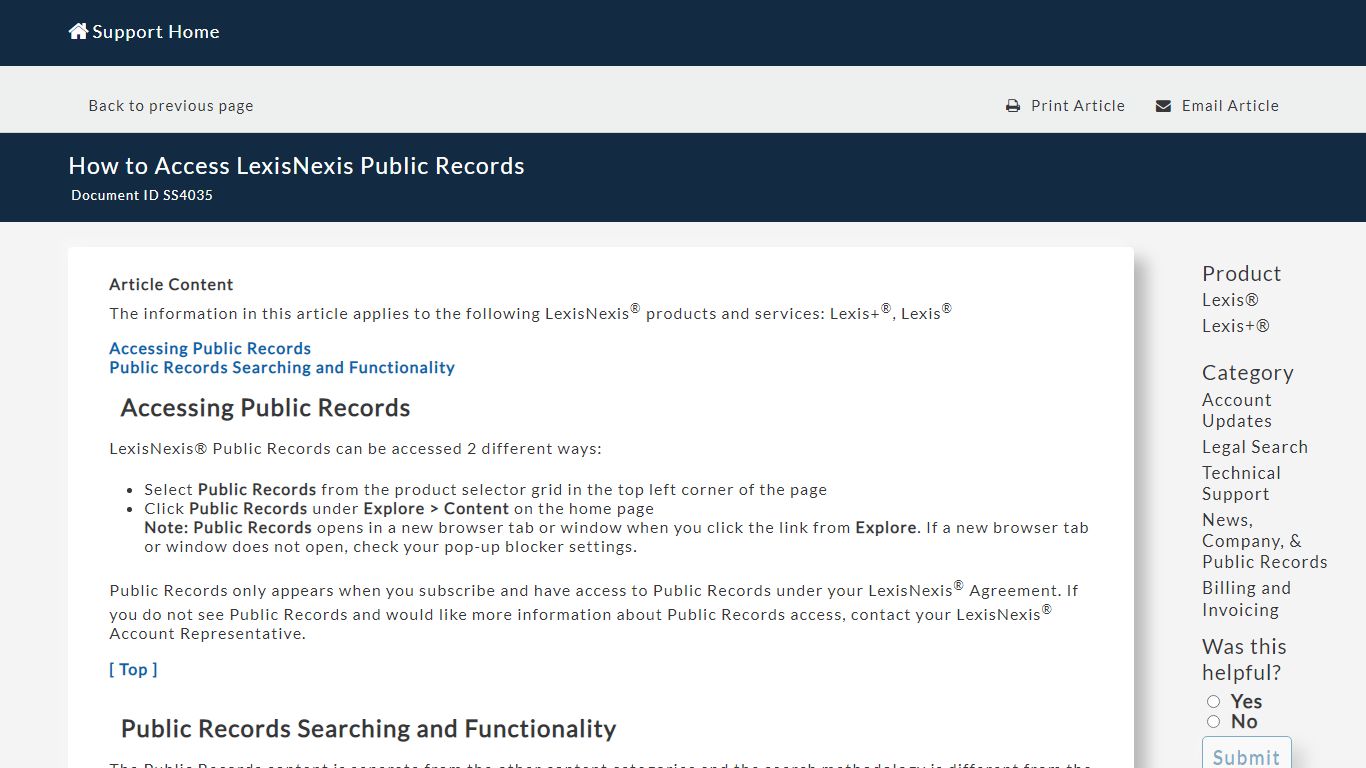Open the Lexis® product link
This screenshot has width=1366, height=768.
pos(1230,300)
